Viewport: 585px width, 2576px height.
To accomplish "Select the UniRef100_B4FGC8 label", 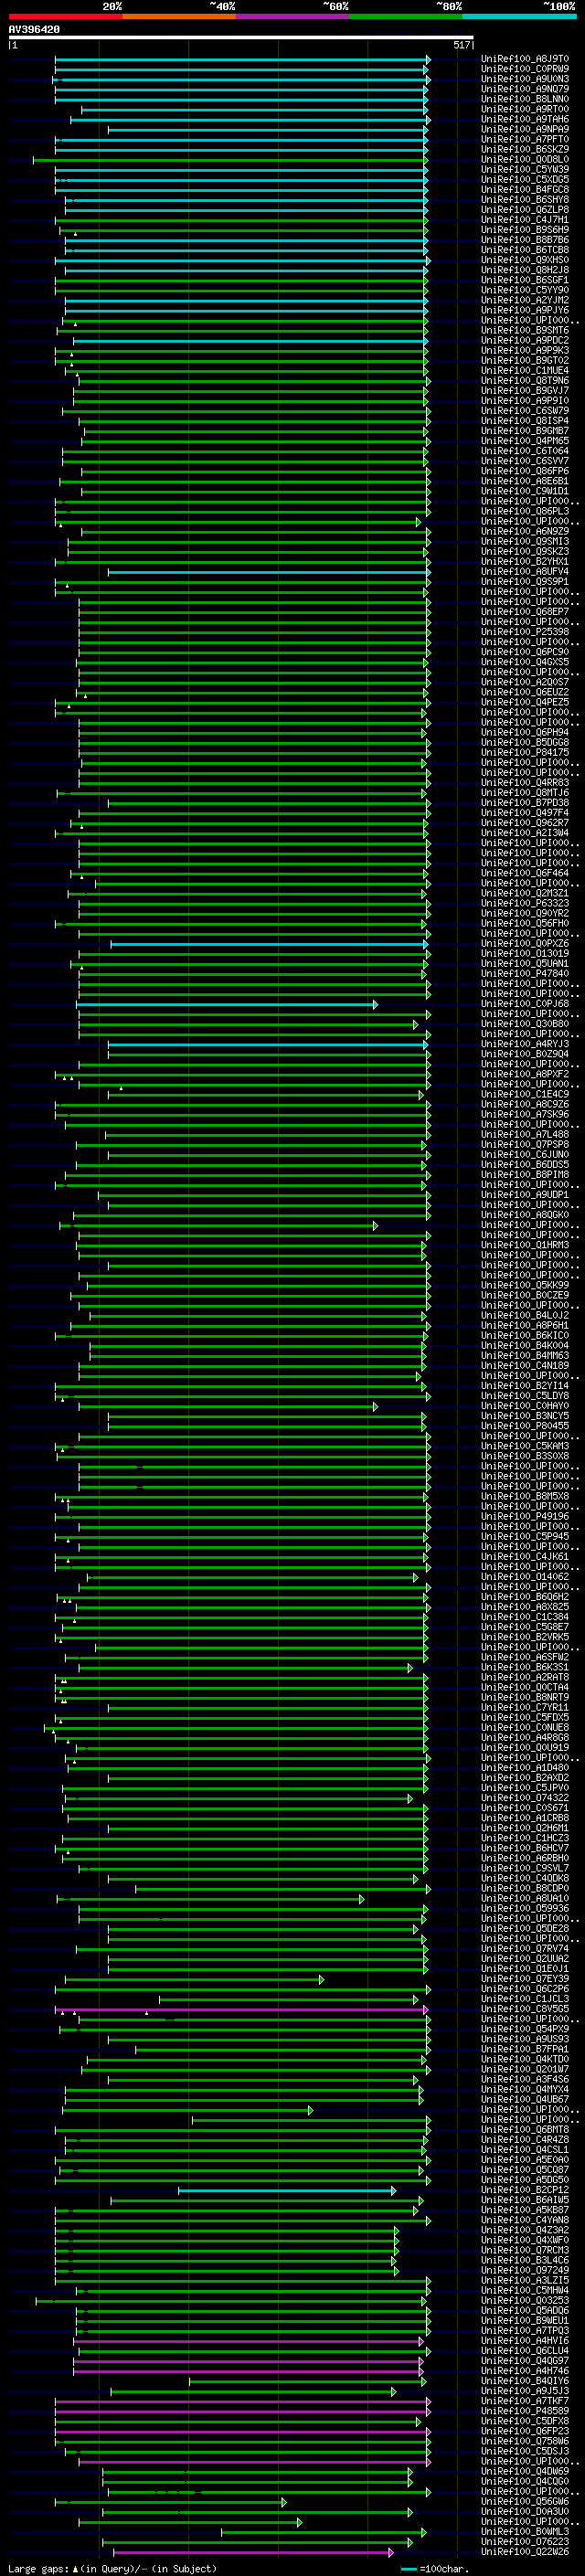I will [525, 189].
